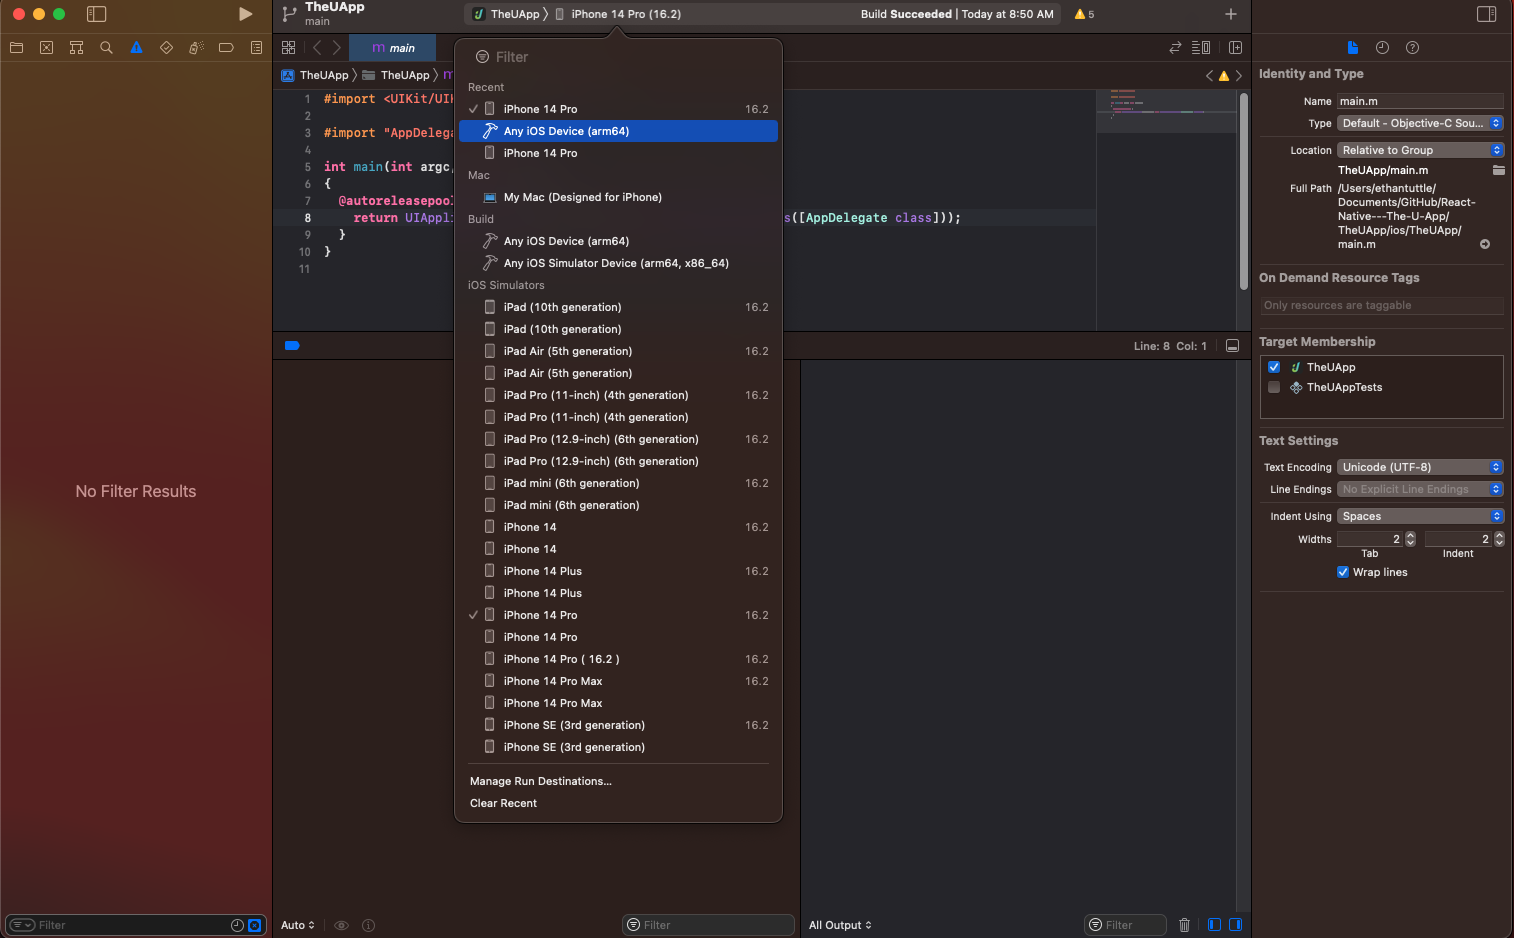1514x938 pixels.
Task: Clear the console with trash icon
Action: point(1184,925)
